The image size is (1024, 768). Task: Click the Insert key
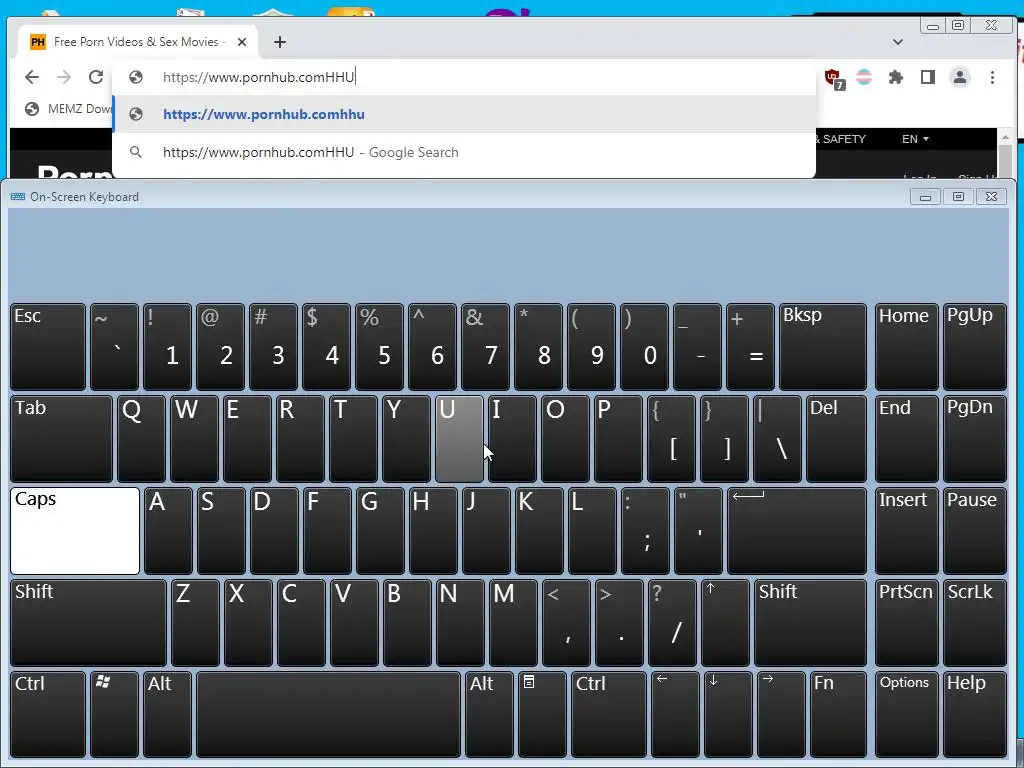pyautogui.click(x=906, y=530)
